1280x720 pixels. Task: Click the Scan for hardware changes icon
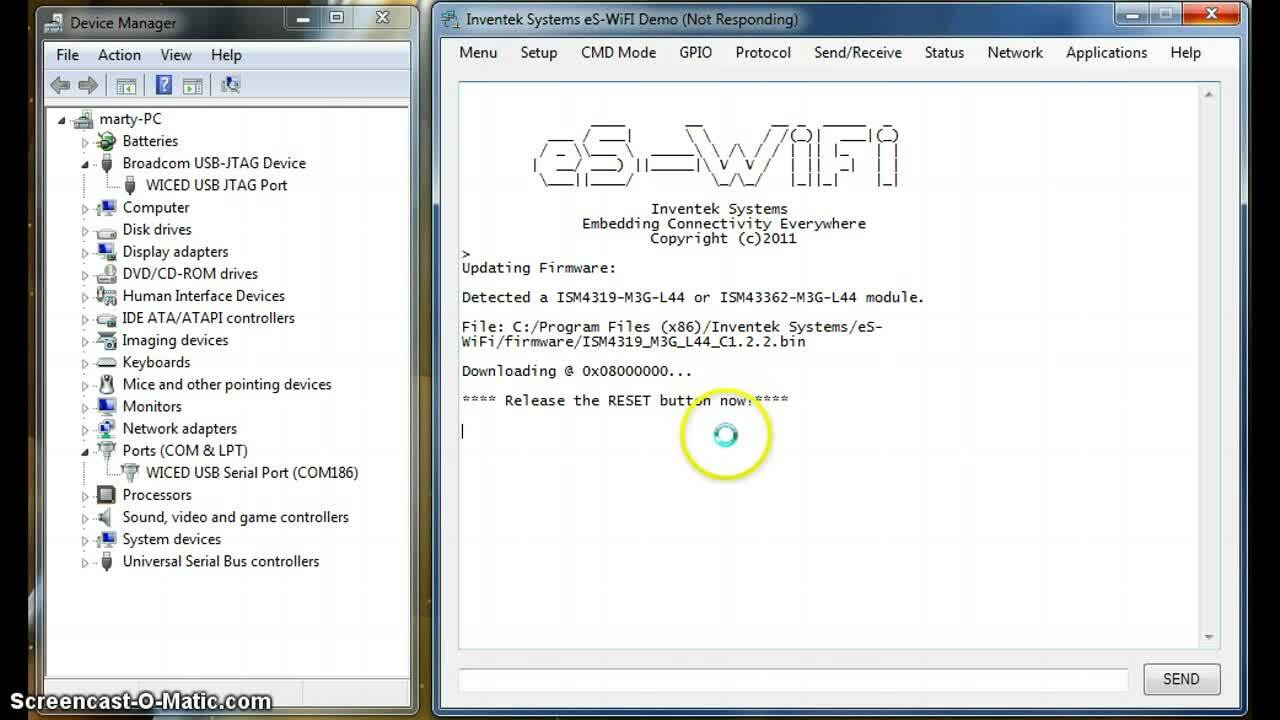coord(230,85)
